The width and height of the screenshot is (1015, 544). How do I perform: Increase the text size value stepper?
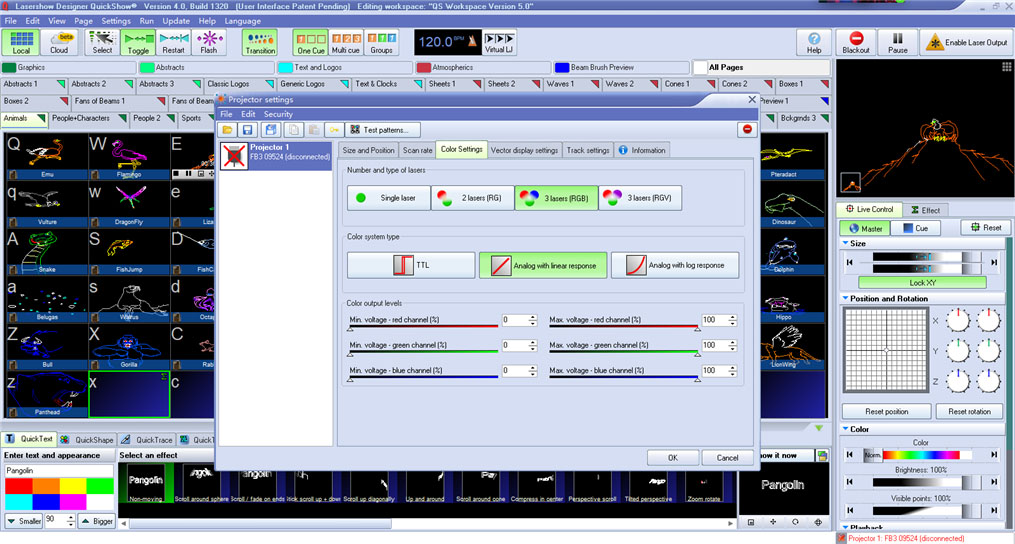click(x=70, y=517)
